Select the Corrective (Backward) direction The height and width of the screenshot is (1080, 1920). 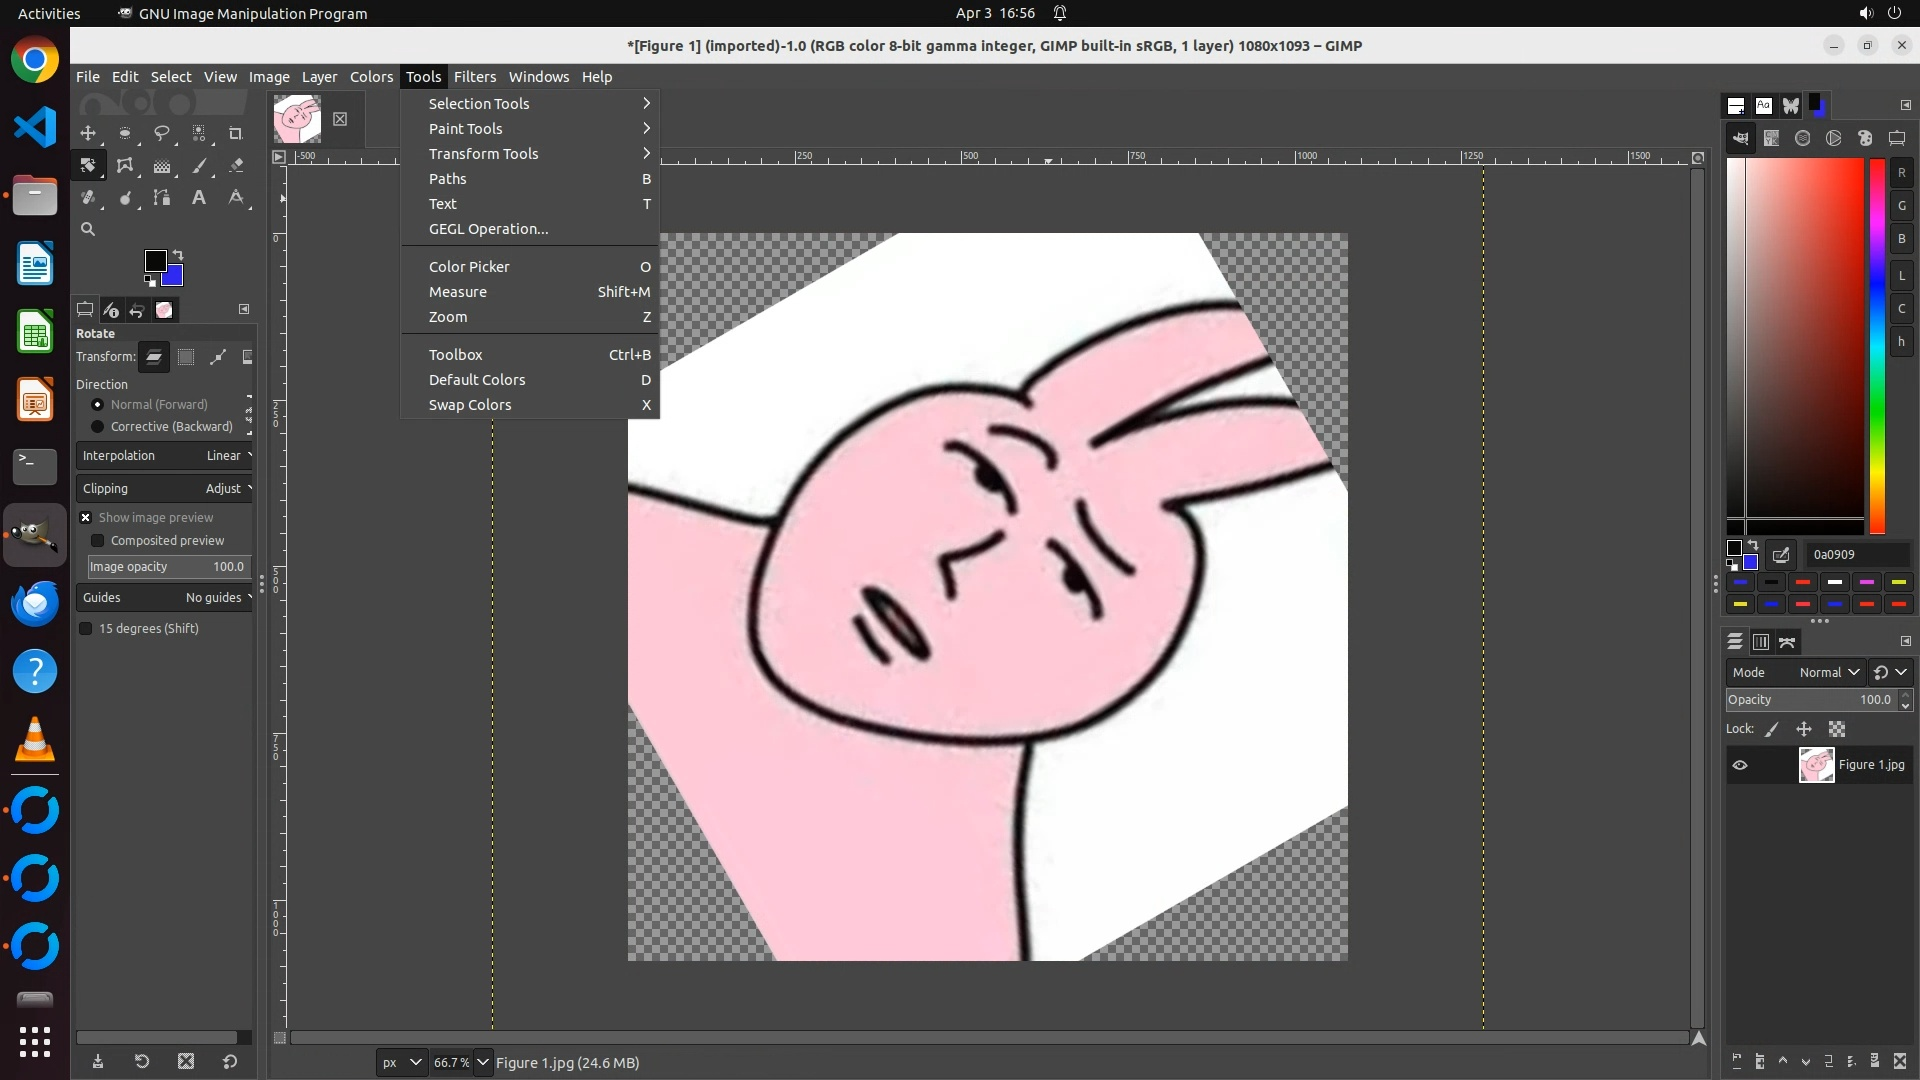97,427
